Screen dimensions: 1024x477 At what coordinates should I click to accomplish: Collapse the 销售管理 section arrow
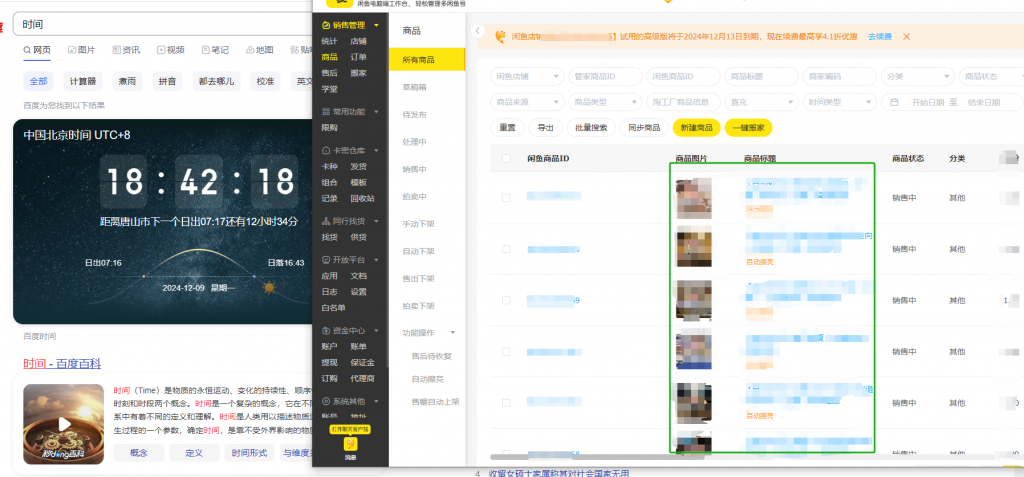(x=377, y=25)
